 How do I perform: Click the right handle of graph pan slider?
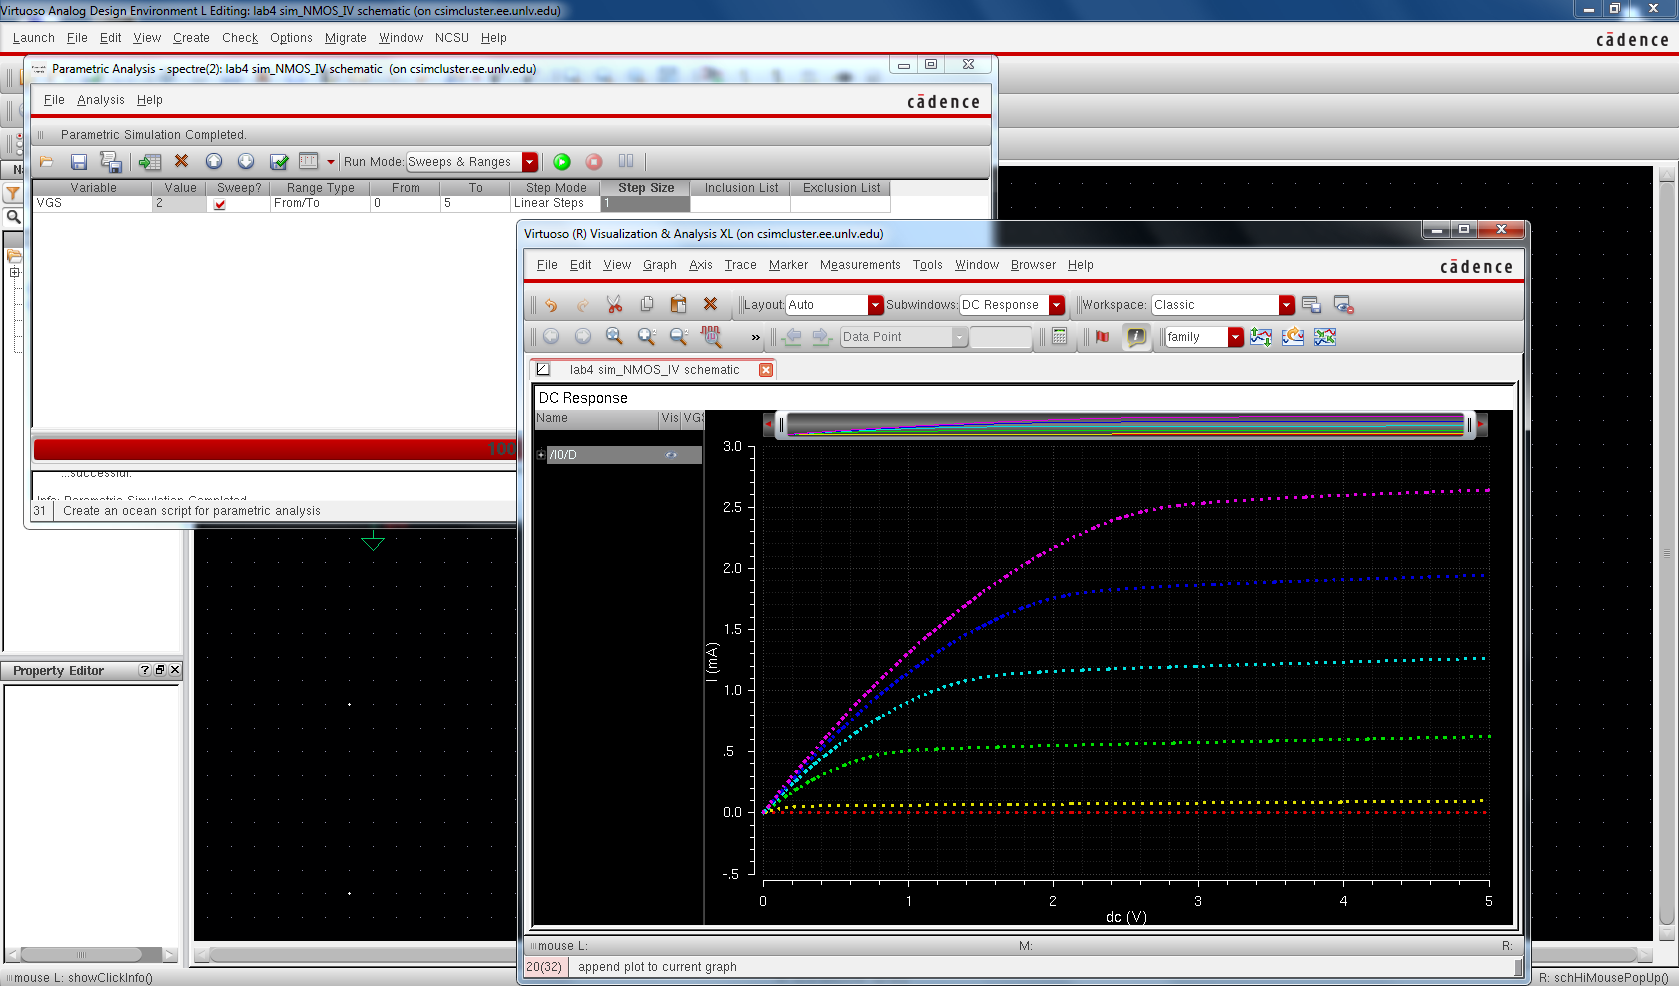click(1469, 425)
